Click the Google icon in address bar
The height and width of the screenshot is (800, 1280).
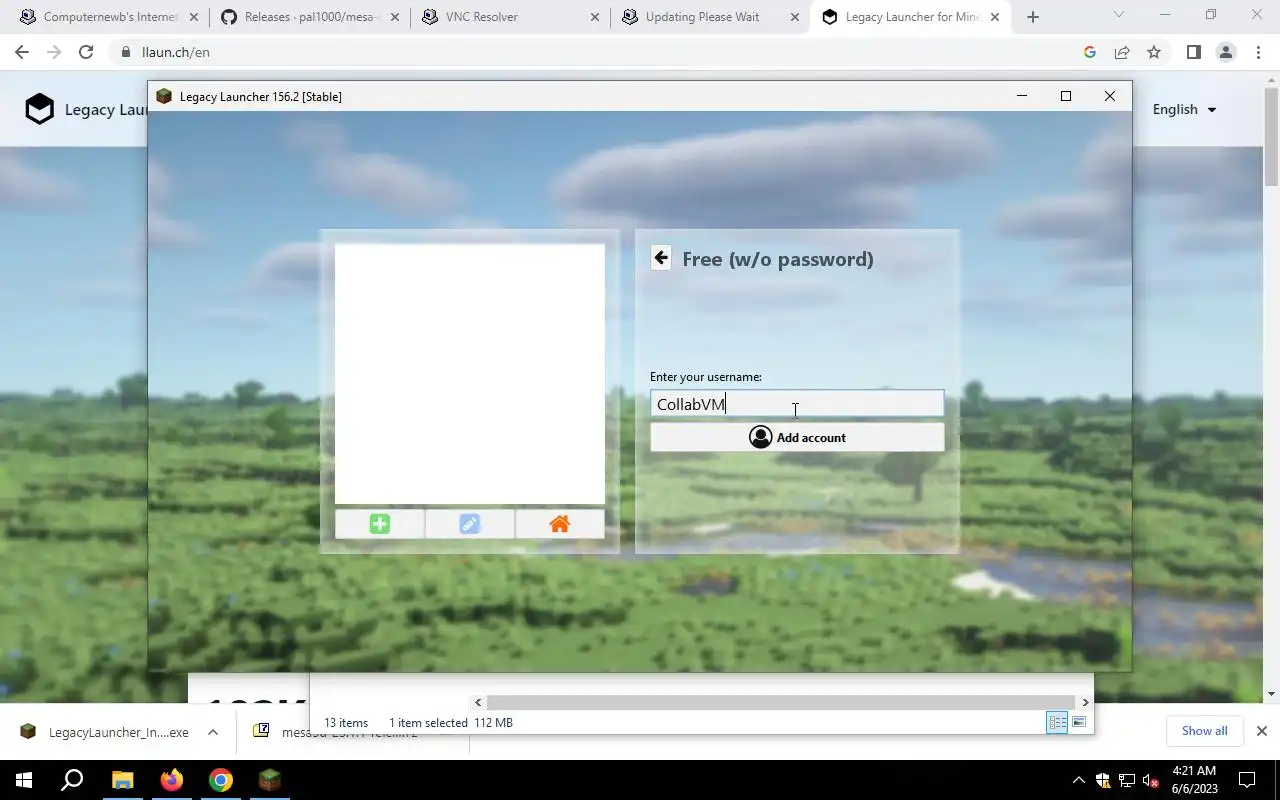pyautogui.click(x=1090, y=52)
